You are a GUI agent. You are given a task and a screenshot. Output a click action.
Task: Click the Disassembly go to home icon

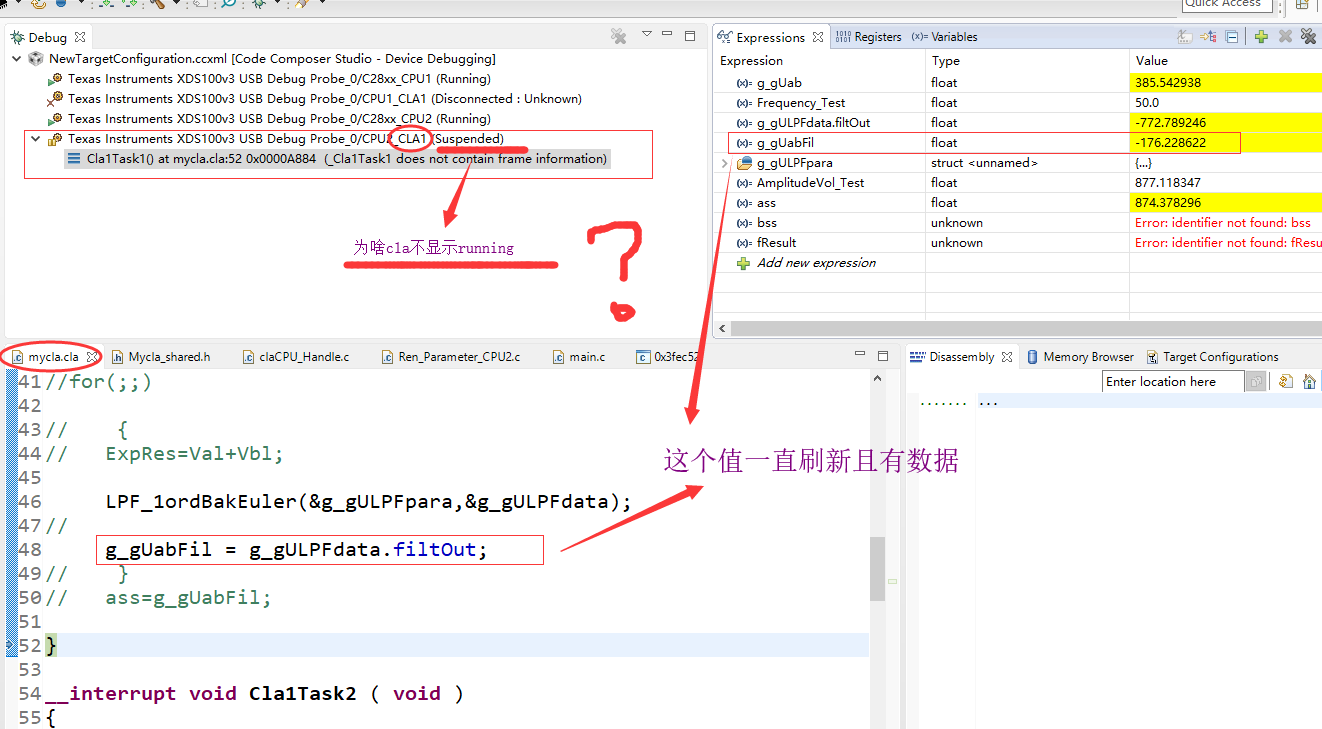(x=1309, y=382)
